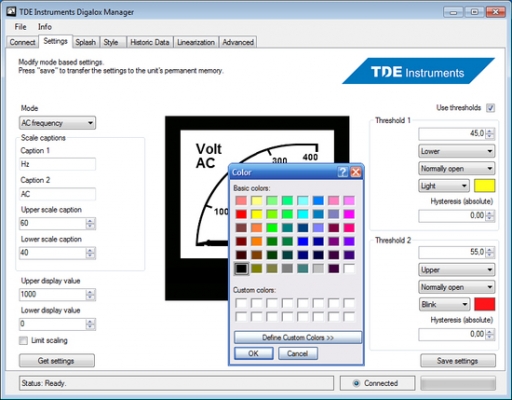Click the Color dialog help question-mark icon
This screenshot has width=512, height=400.
click(x=342, y=172)
